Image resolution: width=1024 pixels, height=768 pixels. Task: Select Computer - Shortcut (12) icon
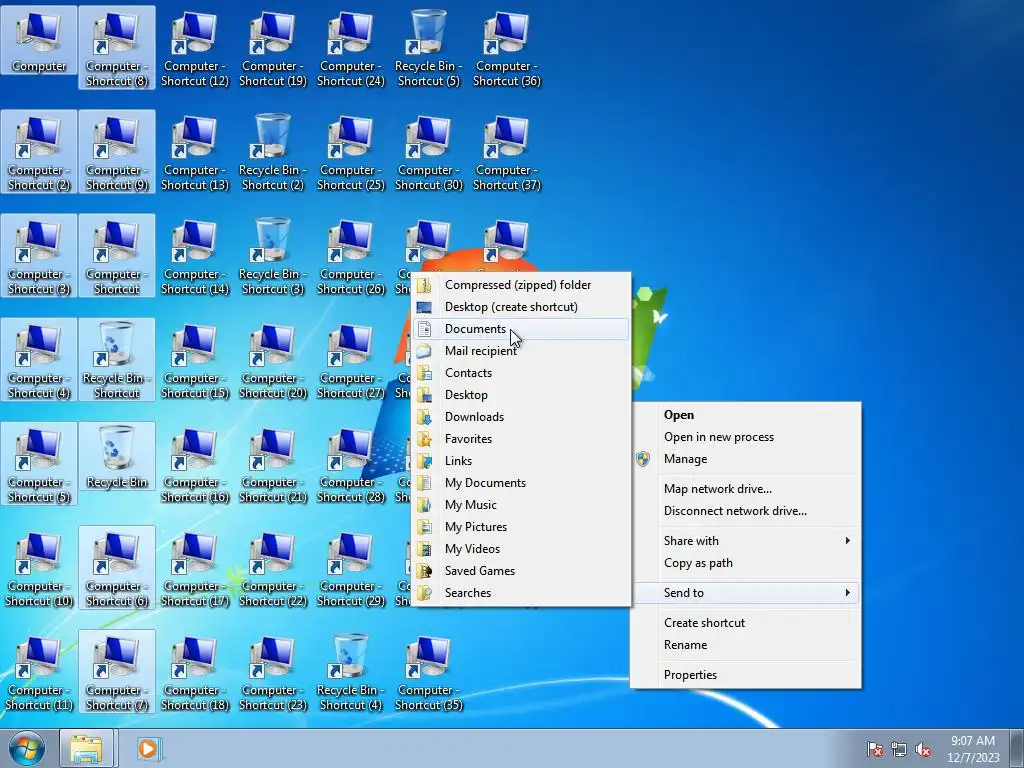(195, 48)
